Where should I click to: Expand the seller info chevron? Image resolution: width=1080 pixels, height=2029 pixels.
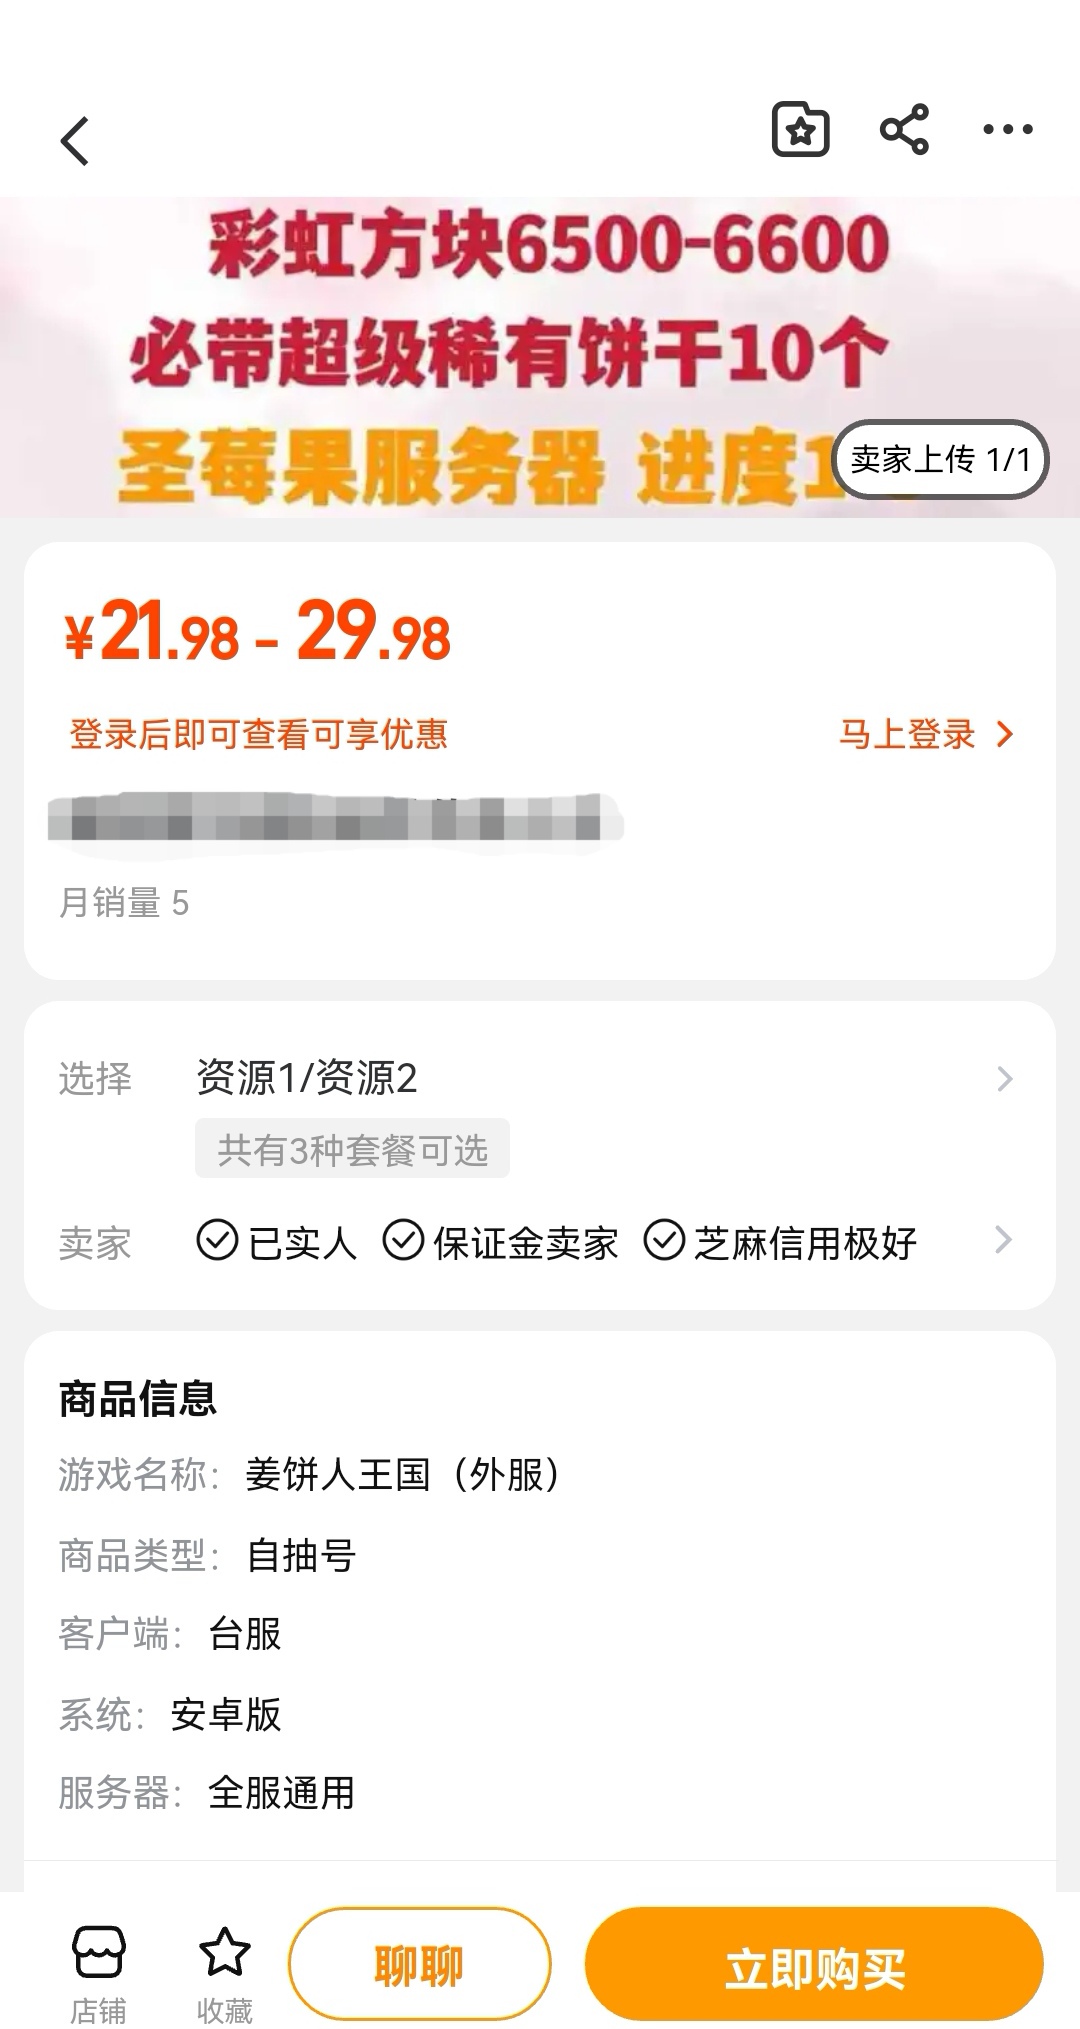tap(1004, 1241)
